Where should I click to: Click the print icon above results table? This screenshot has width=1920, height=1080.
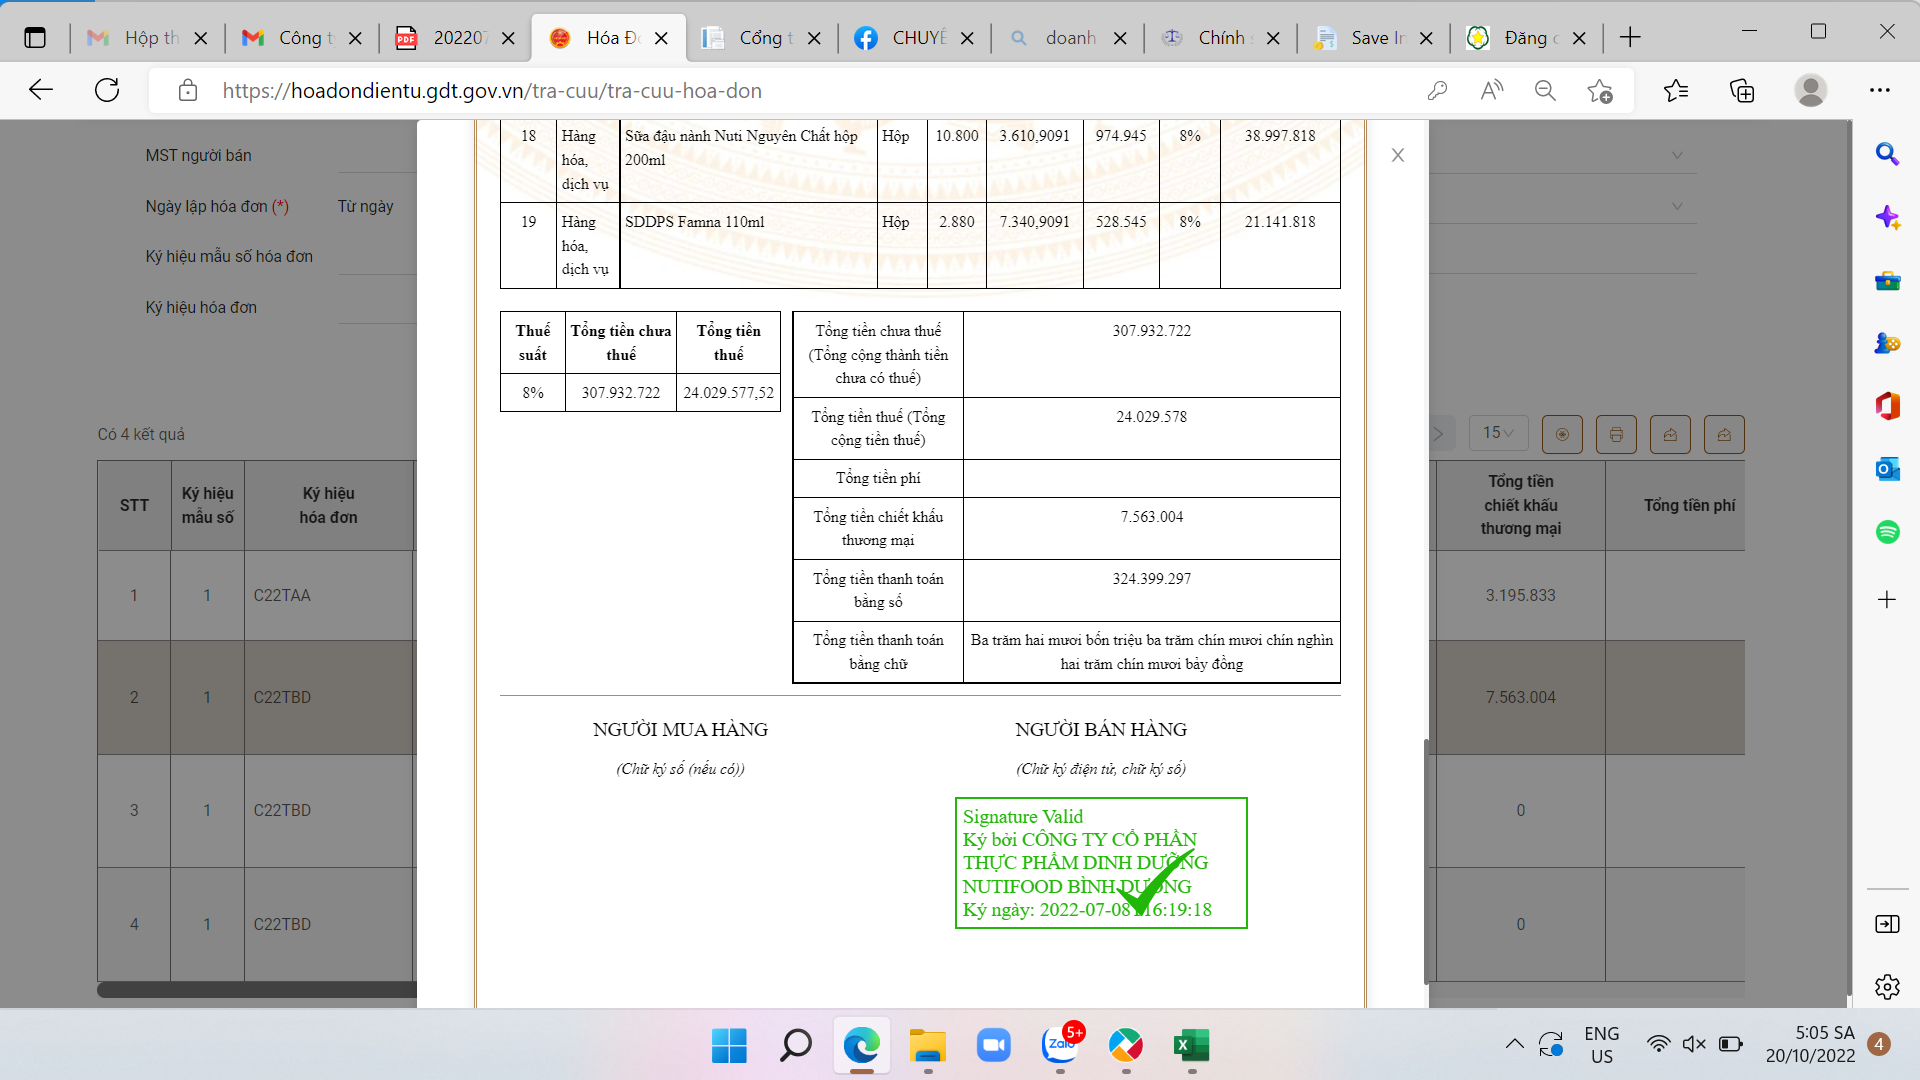point(1616,434)
